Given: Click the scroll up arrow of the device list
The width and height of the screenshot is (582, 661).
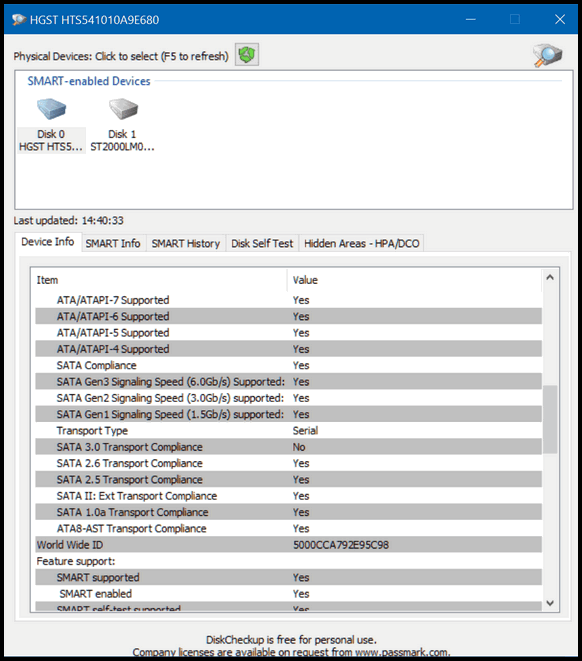Looking at the screenshot, I should [x=550, y=277].
